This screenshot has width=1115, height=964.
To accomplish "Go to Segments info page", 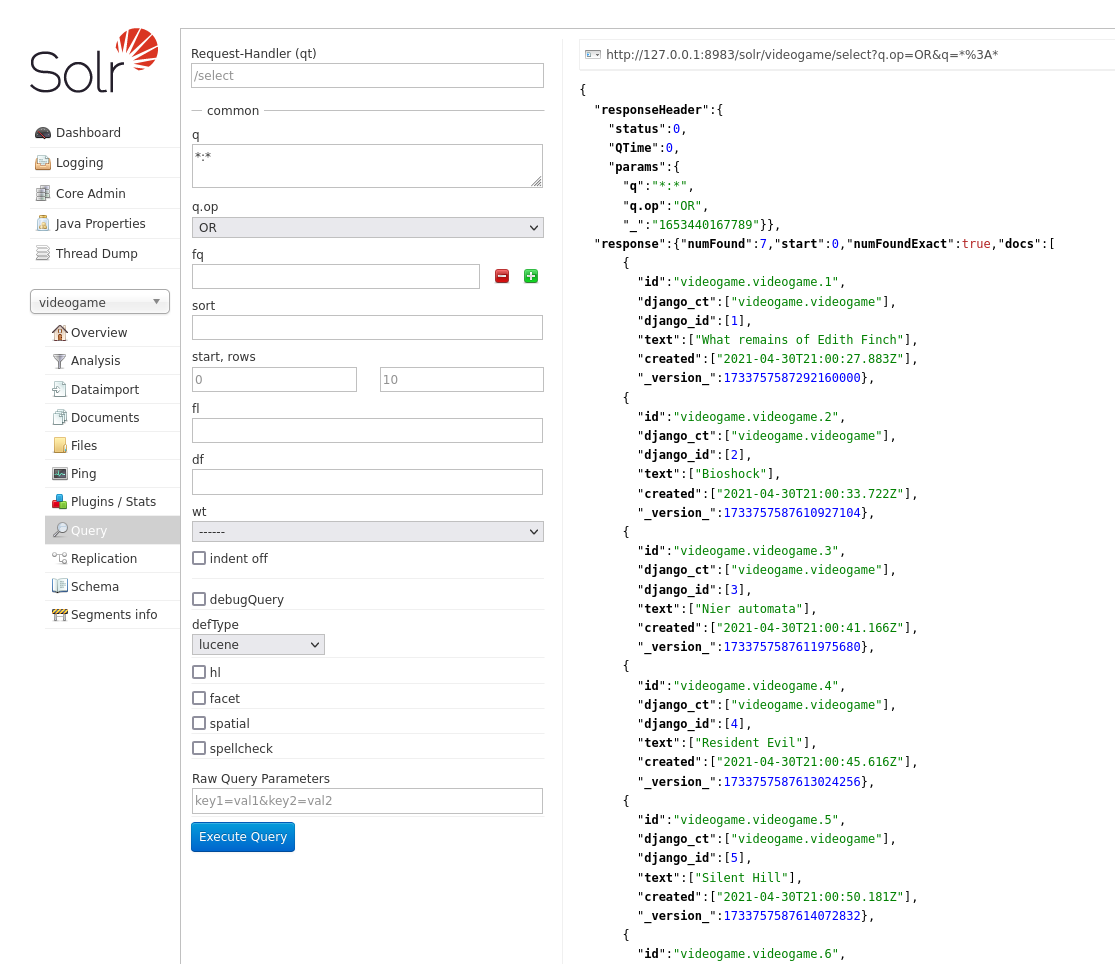I will (x=113, y=615).
